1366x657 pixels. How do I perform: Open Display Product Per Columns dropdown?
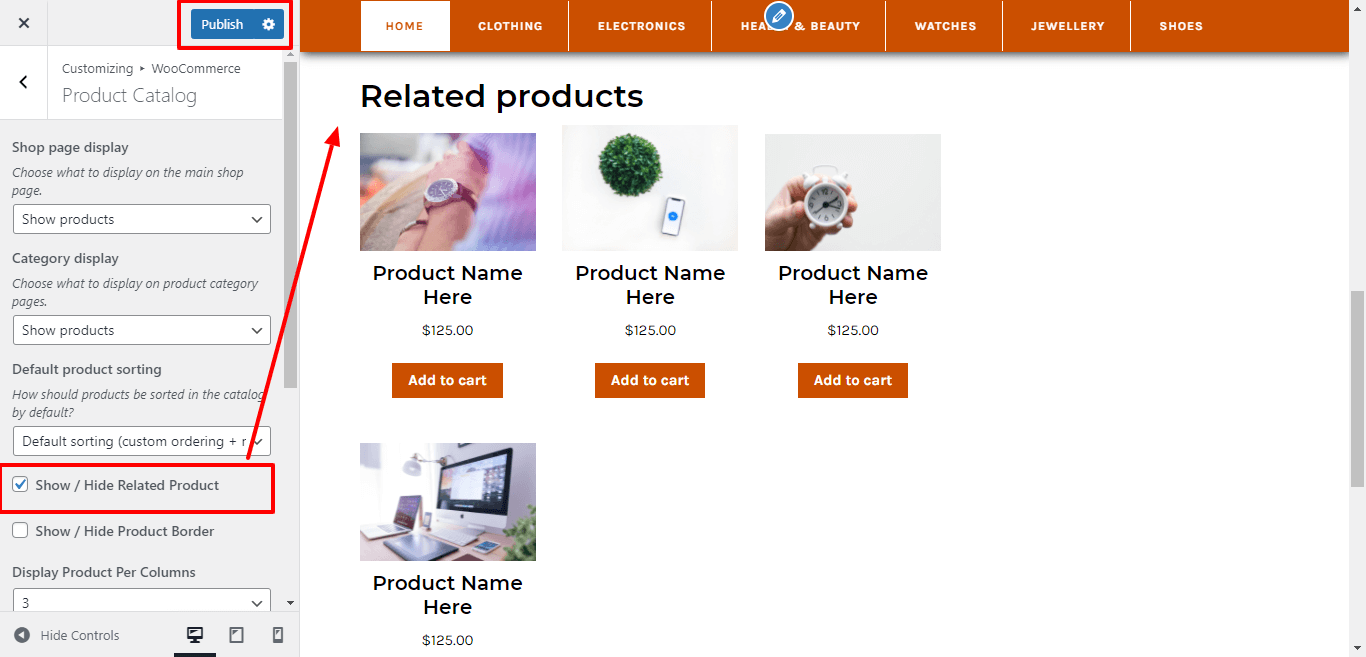(x=142, y=601)
